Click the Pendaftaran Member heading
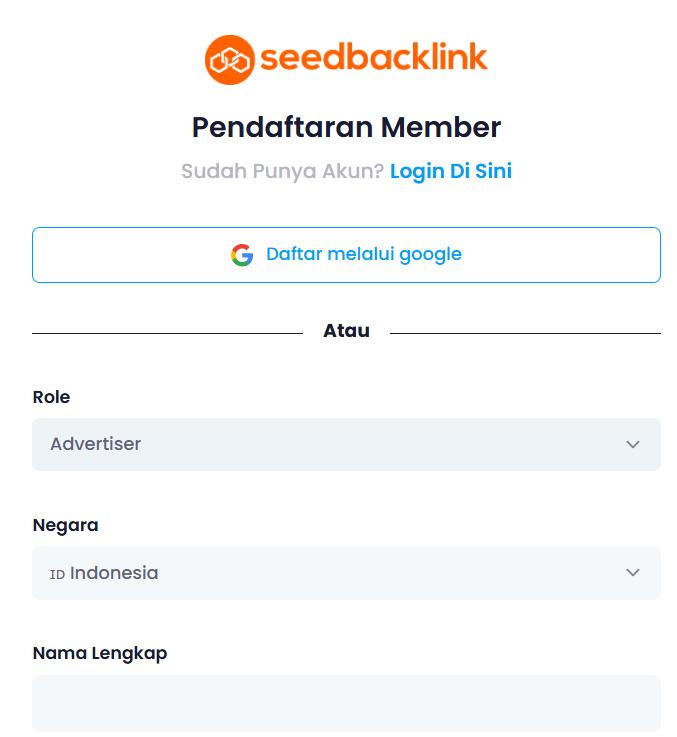 tap(346, 127)
